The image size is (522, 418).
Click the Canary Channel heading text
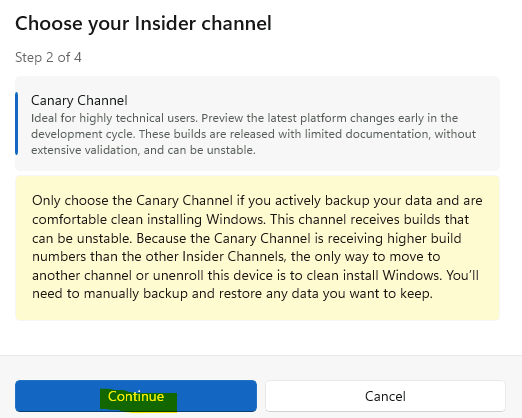(79, 100)
